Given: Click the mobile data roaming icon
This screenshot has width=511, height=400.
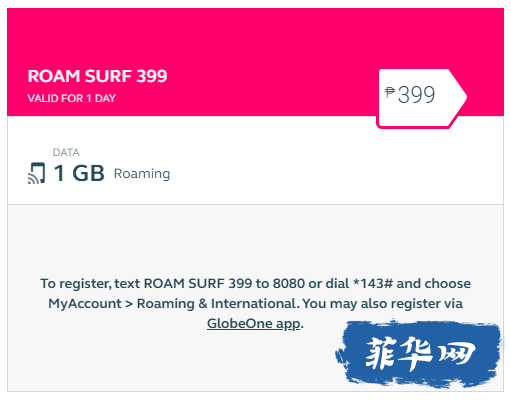Looking at the screenshot, I should pos(36,173).
